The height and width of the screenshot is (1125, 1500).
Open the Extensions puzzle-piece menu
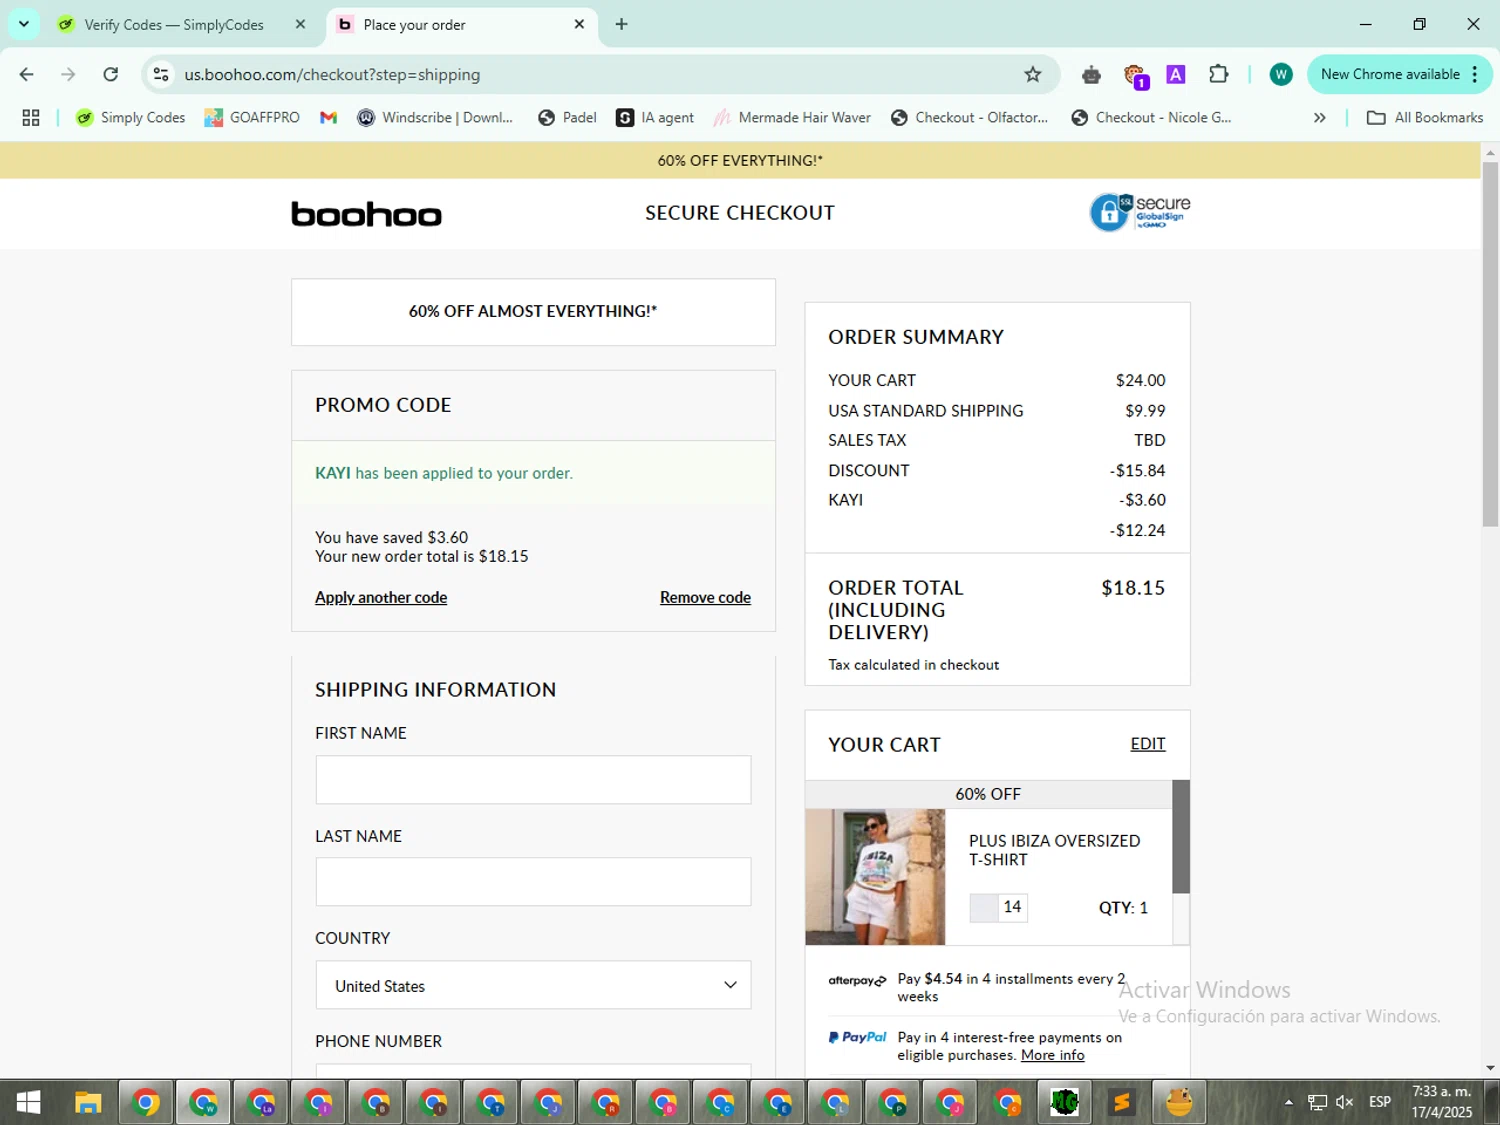pos(1218,74)
